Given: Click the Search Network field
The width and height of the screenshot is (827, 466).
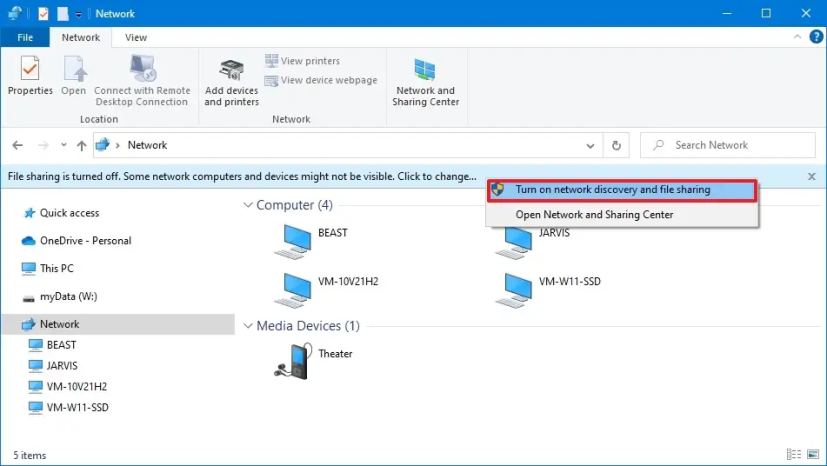Looking at the screenshot, I should [x=728, y=145].
